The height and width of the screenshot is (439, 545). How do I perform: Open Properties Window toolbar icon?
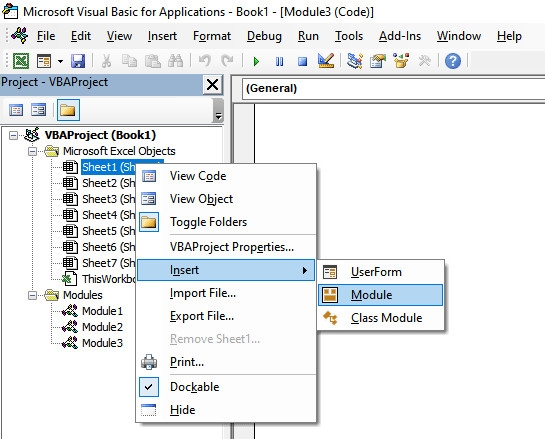[378, 61]
